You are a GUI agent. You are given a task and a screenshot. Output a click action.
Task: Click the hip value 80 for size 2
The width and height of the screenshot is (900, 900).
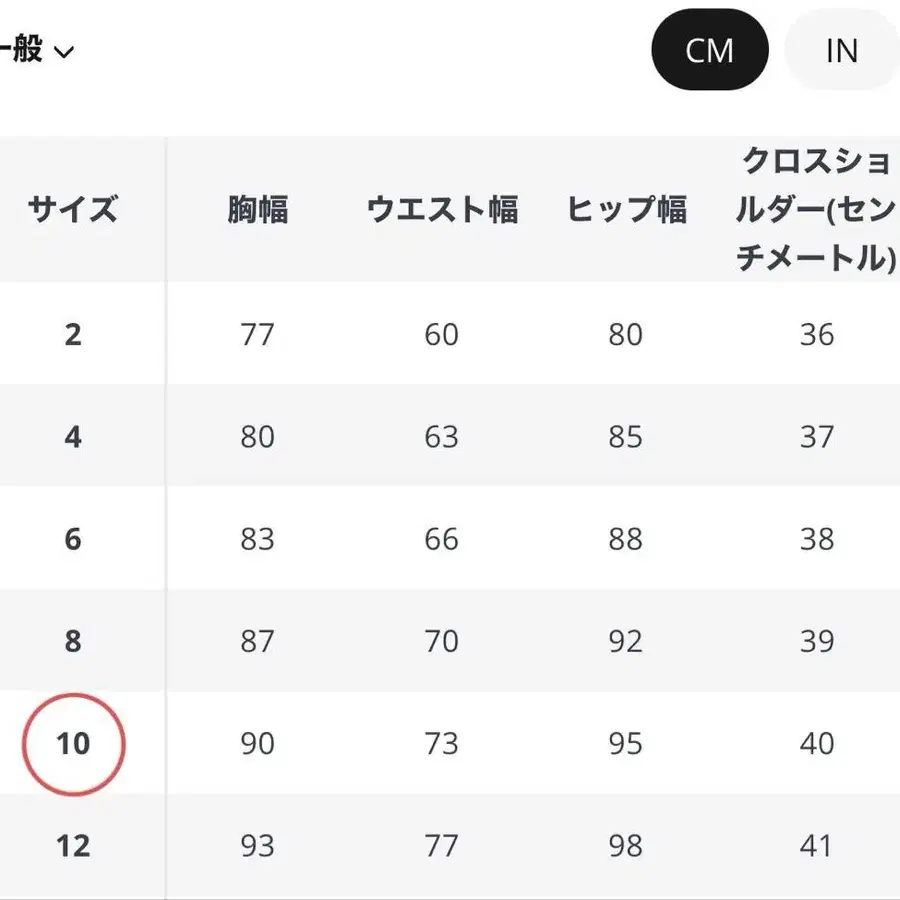click(x=627, y=334)
